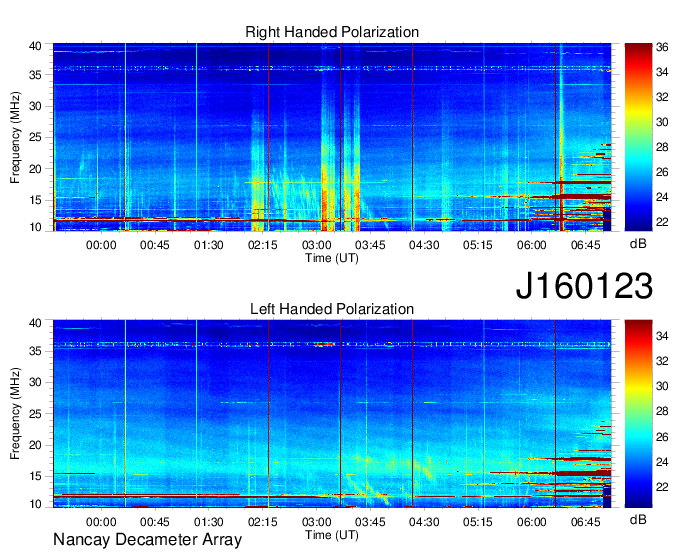Viewport: 680px width, 552px height.
Task: Click the 00:00 time tick on lower plot
Action: pos(101,522)
